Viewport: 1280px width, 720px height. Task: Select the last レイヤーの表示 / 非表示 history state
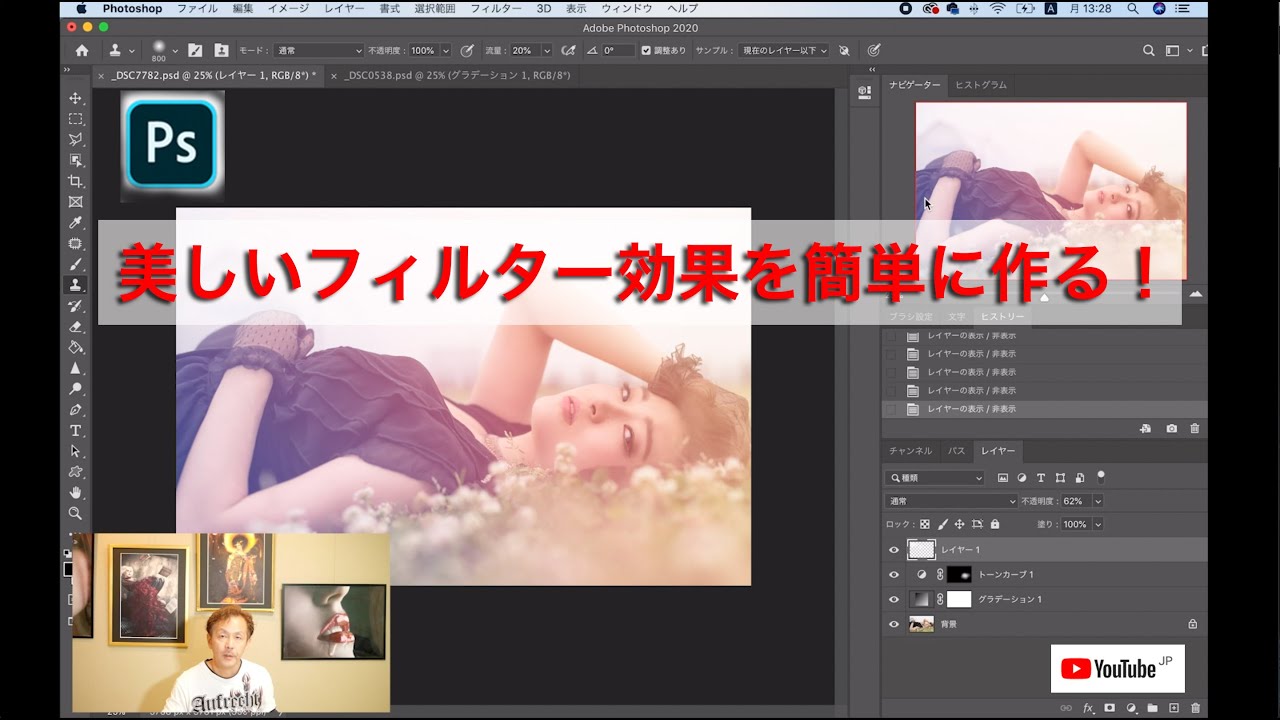click(1045, 409)
